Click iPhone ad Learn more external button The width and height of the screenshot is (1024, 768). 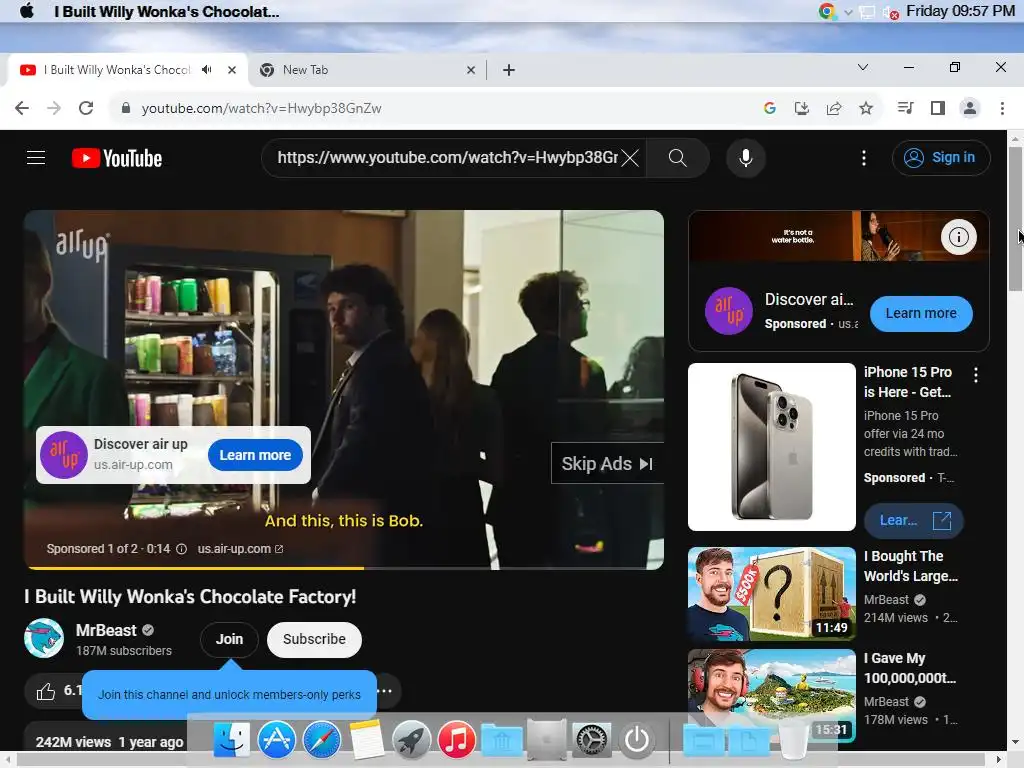914,520
